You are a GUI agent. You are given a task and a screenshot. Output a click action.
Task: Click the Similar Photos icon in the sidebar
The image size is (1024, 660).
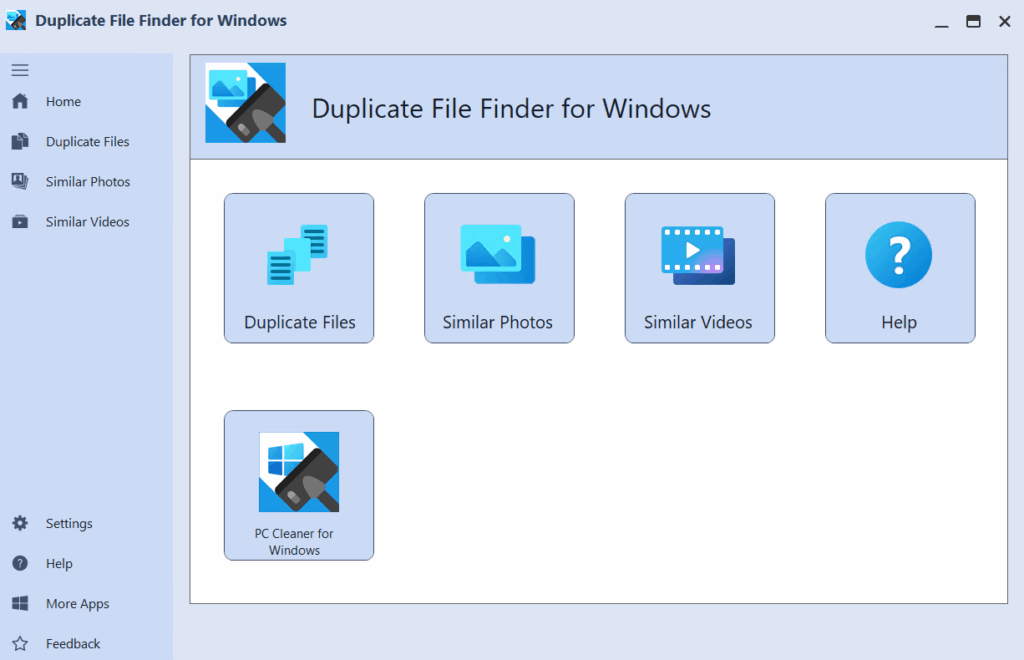(20, 182)
